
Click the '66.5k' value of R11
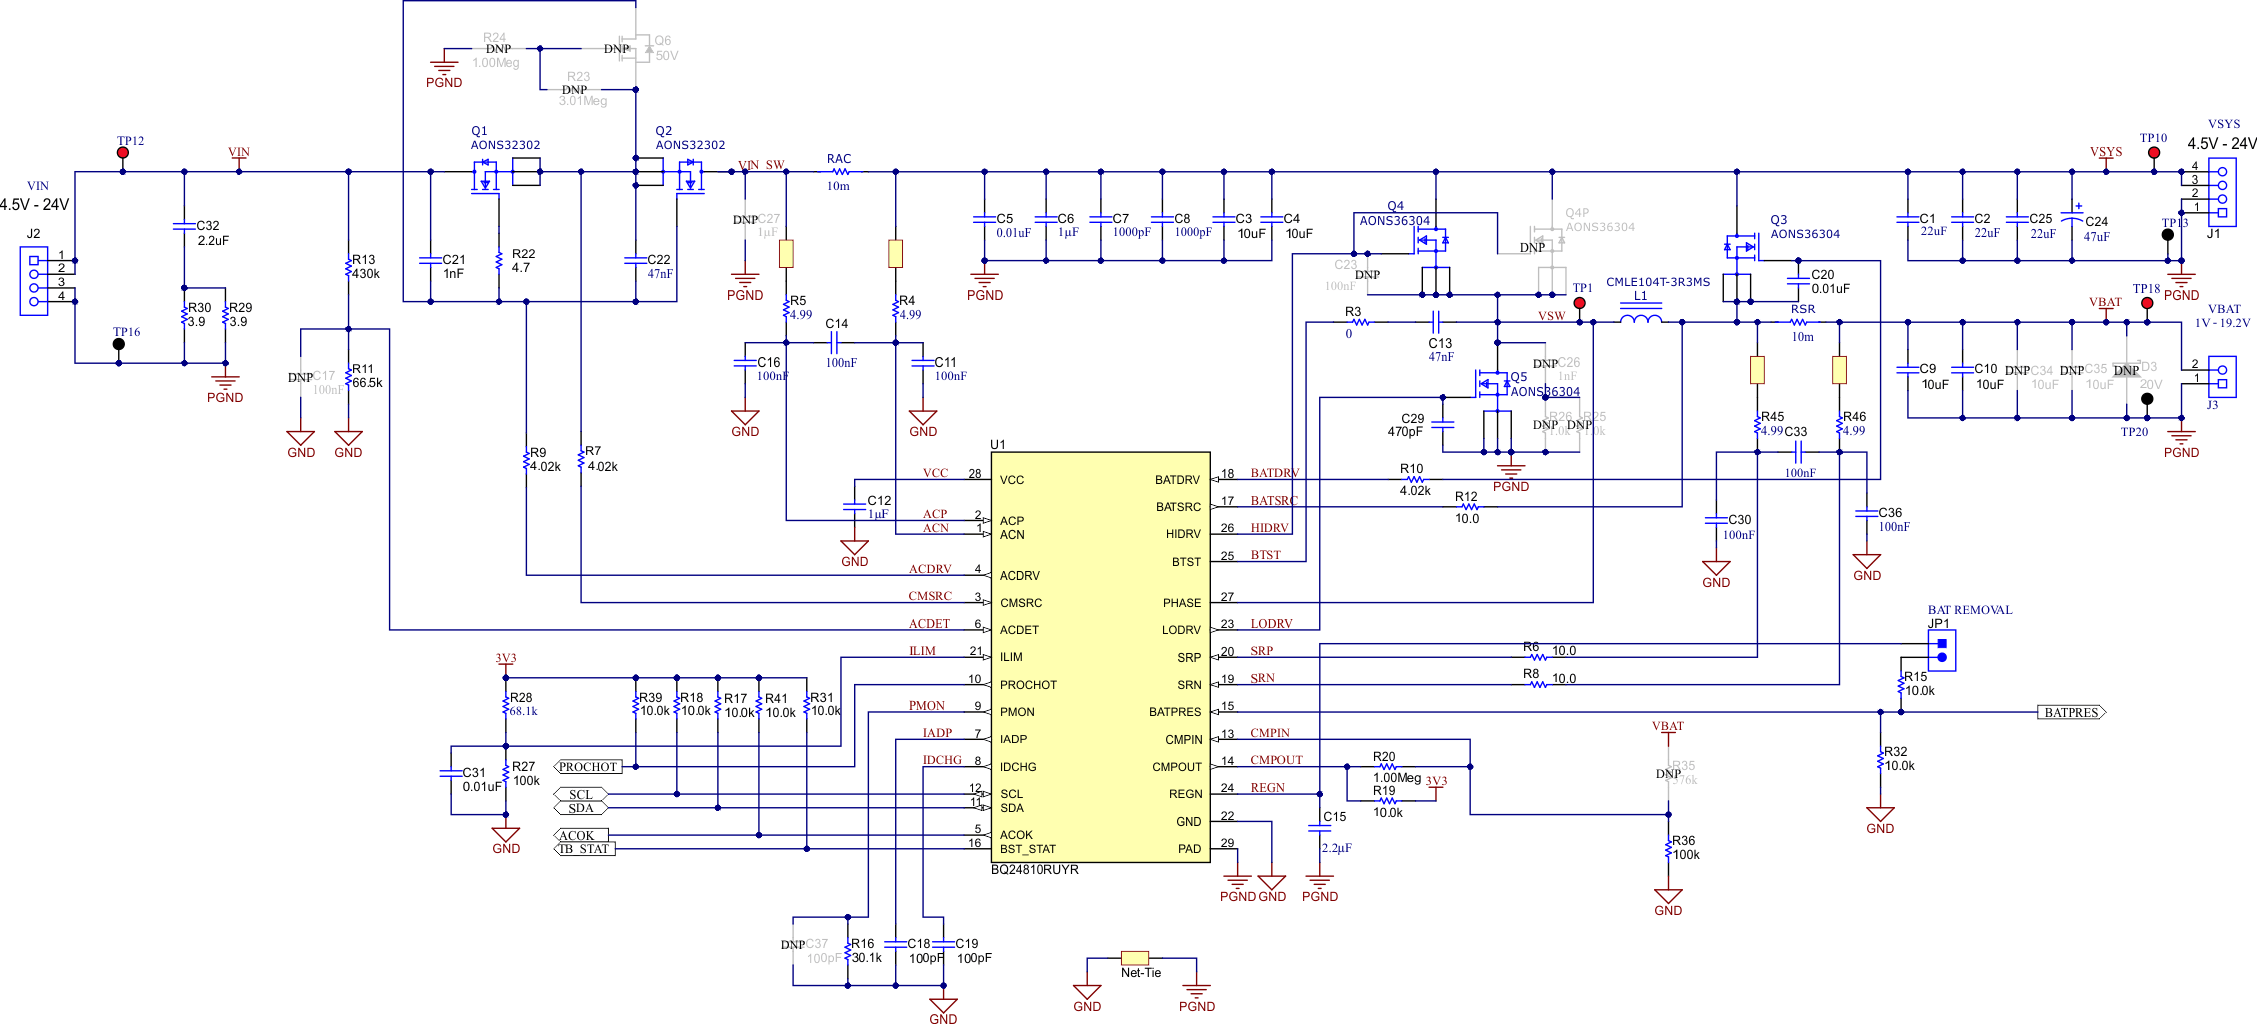(367, 383)
